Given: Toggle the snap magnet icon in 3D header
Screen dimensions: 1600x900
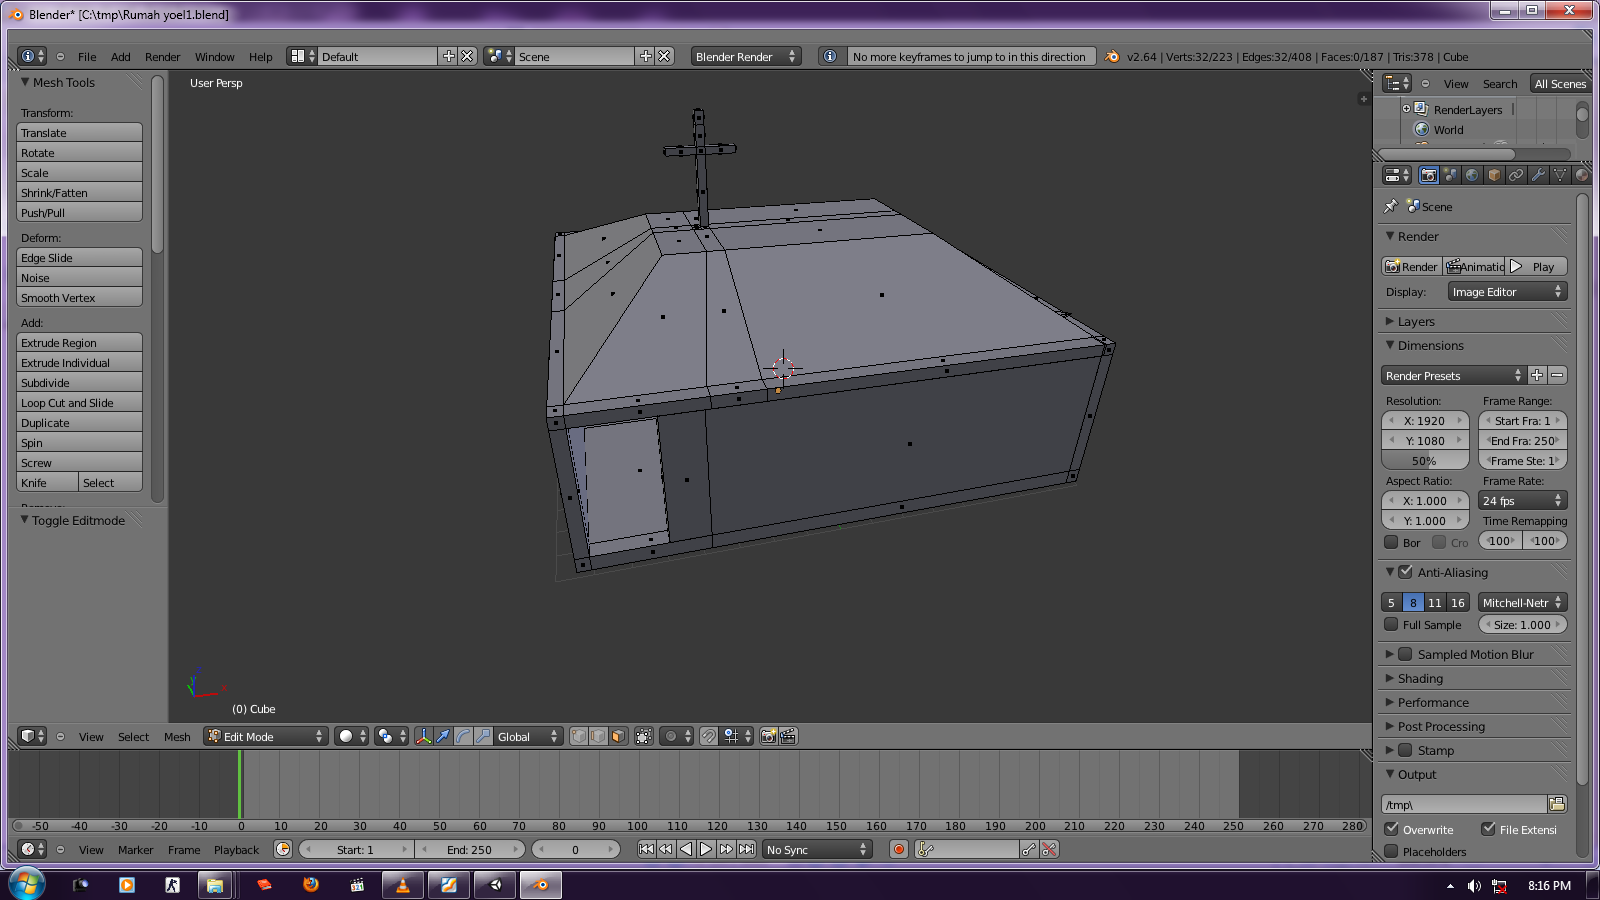Looking at the screenshot, I should coord(709,736).
